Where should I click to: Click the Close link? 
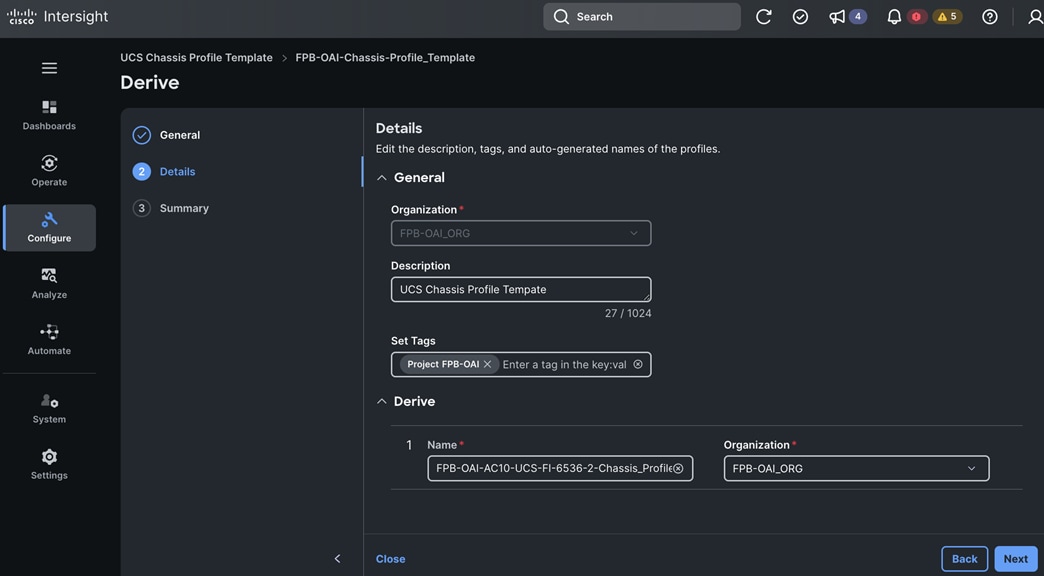point(390,559)
